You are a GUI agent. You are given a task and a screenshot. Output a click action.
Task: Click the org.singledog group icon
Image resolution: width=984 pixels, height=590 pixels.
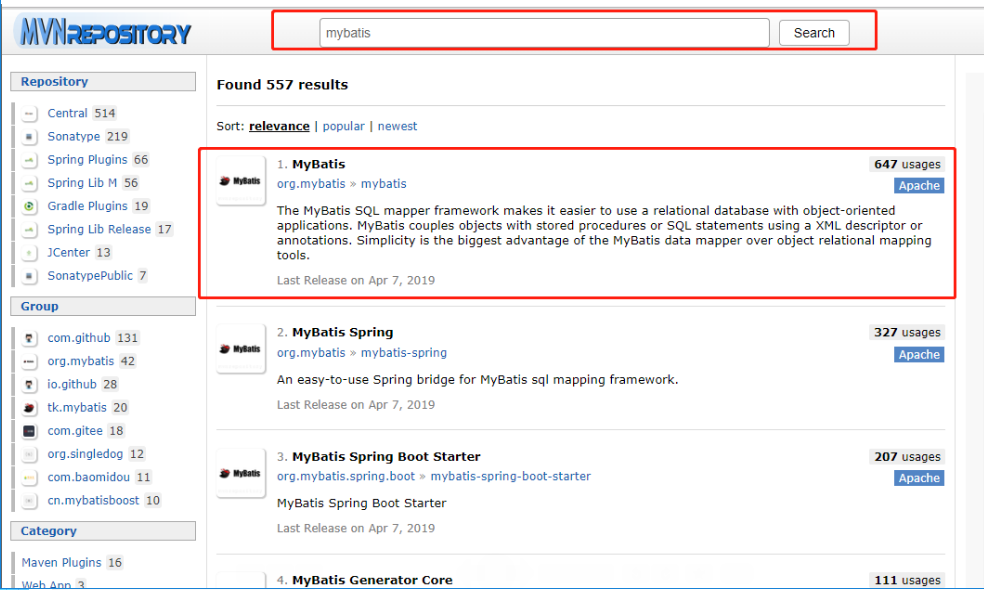pyautogui.click(x=29, y=454)
